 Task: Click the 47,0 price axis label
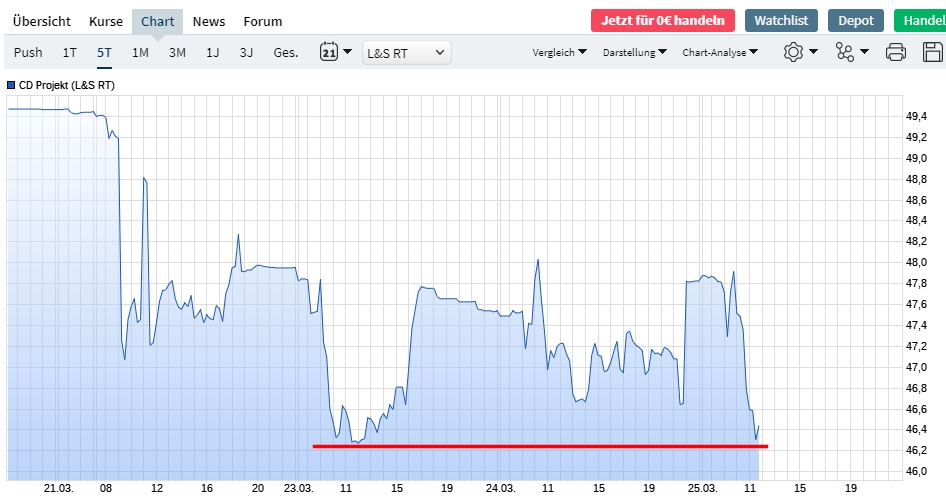tap(916, 367)
